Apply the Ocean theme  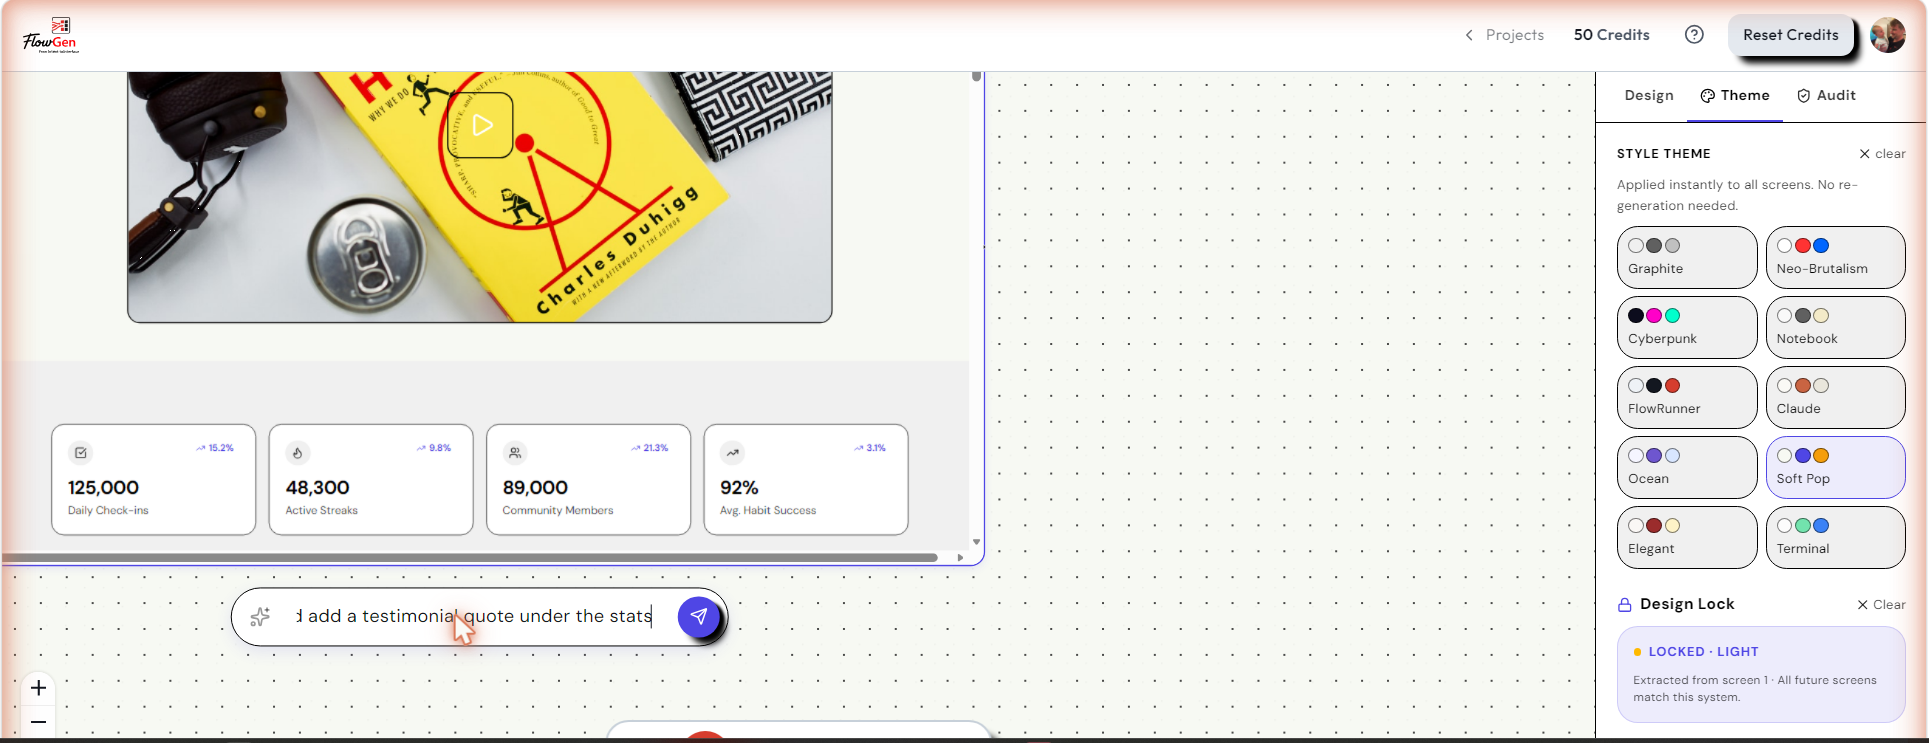point(1687,468)
